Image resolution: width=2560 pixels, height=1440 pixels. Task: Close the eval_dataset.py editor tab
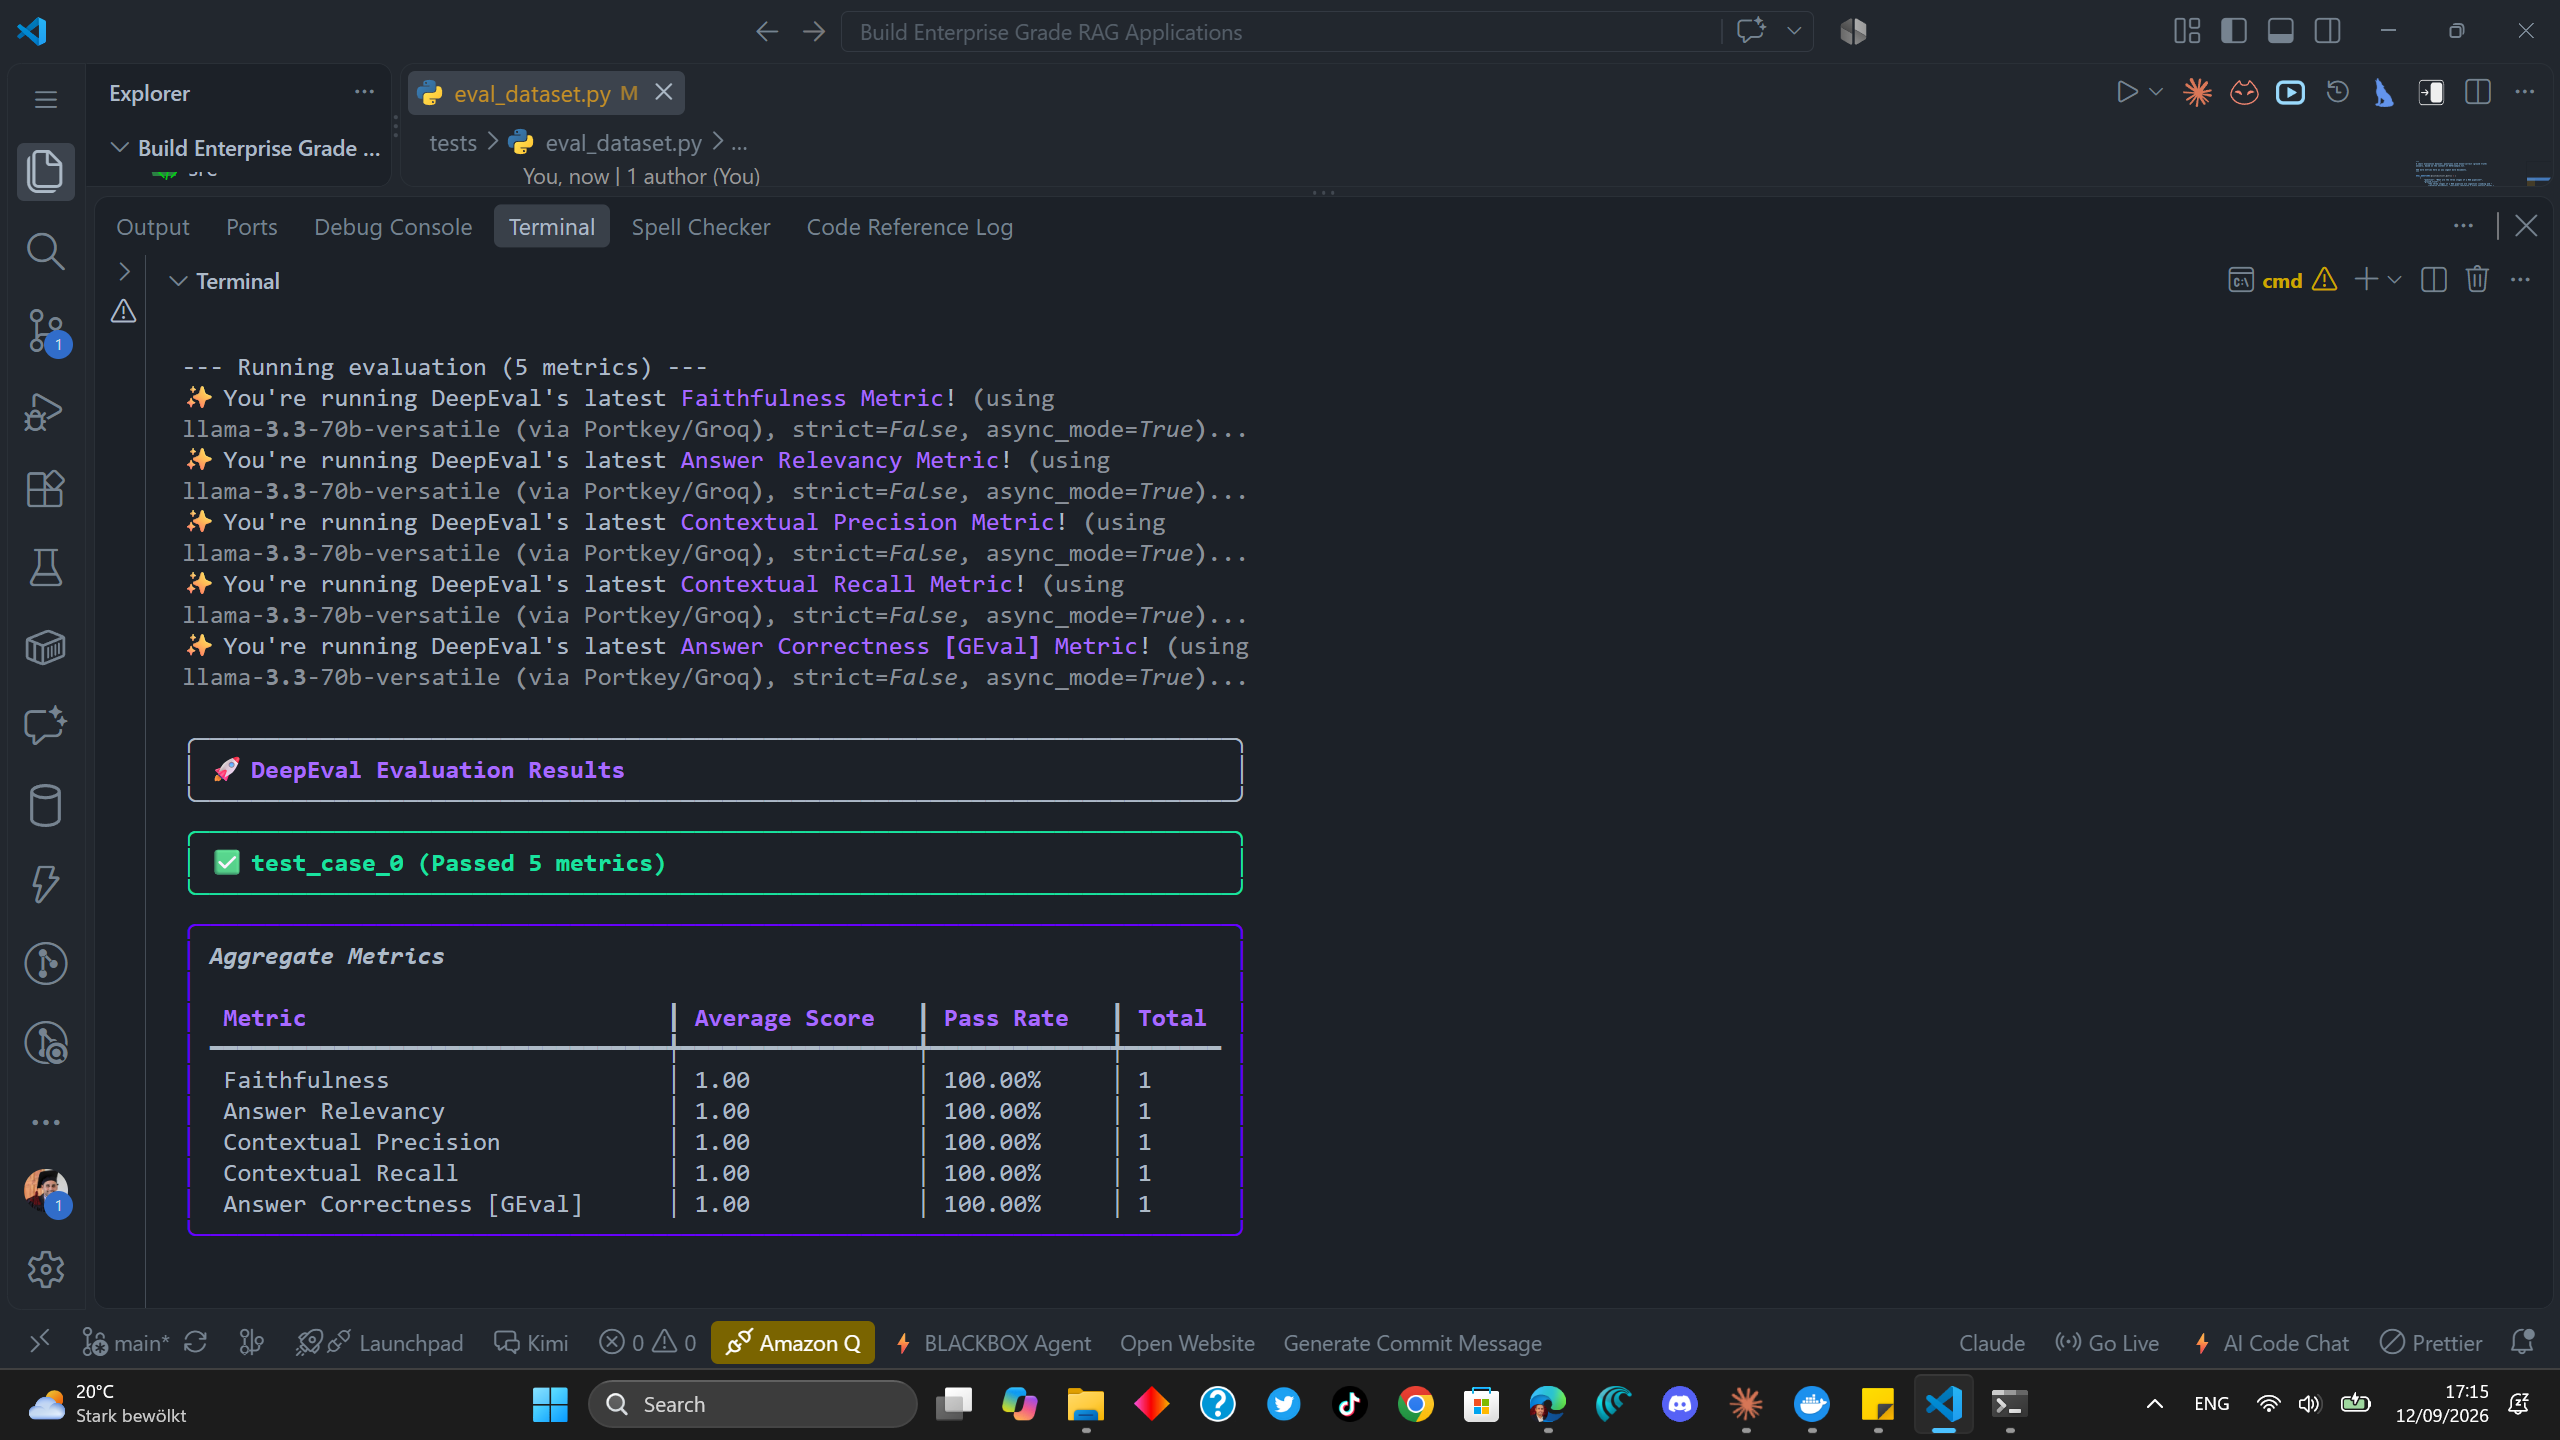[663, 92]
